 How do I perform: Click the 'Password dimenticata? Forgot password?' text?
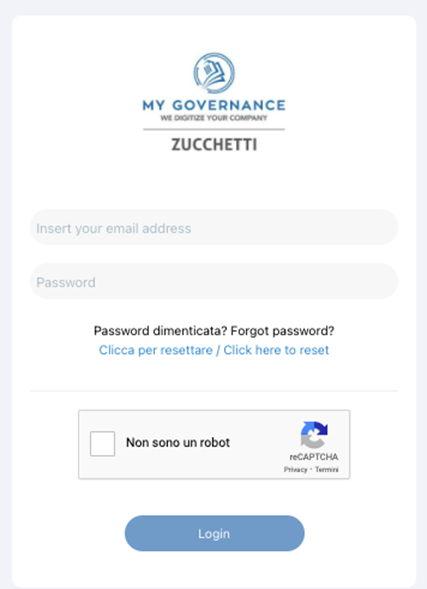(214, 331)
